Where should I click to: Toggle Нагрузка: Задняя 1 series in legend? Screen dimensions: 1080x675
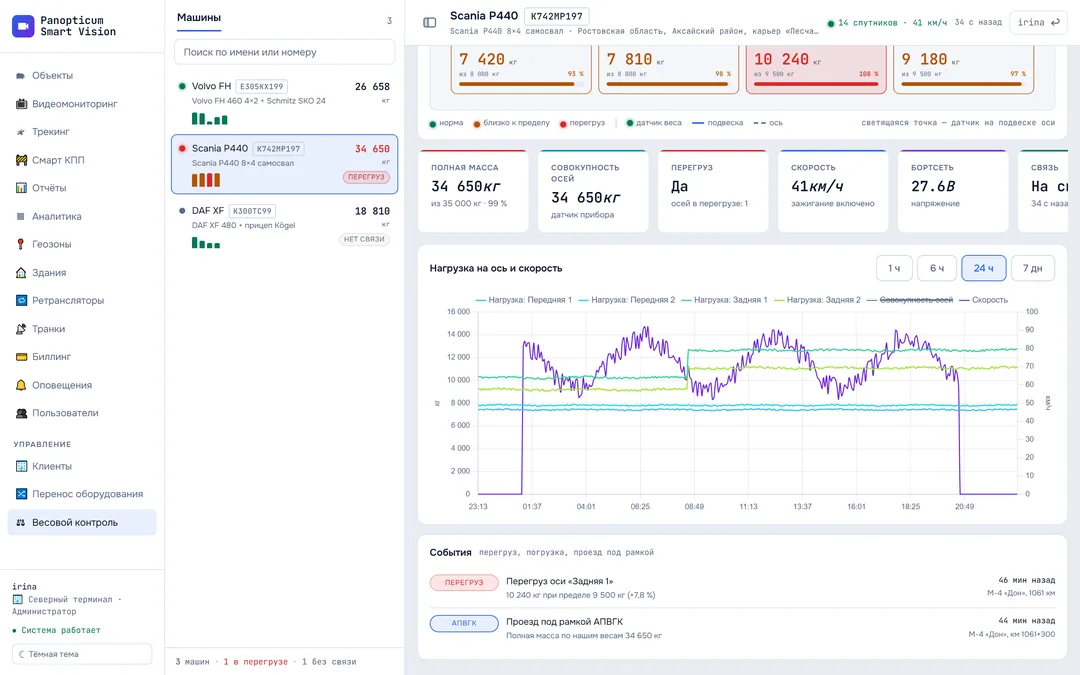[x=724, y=300]
